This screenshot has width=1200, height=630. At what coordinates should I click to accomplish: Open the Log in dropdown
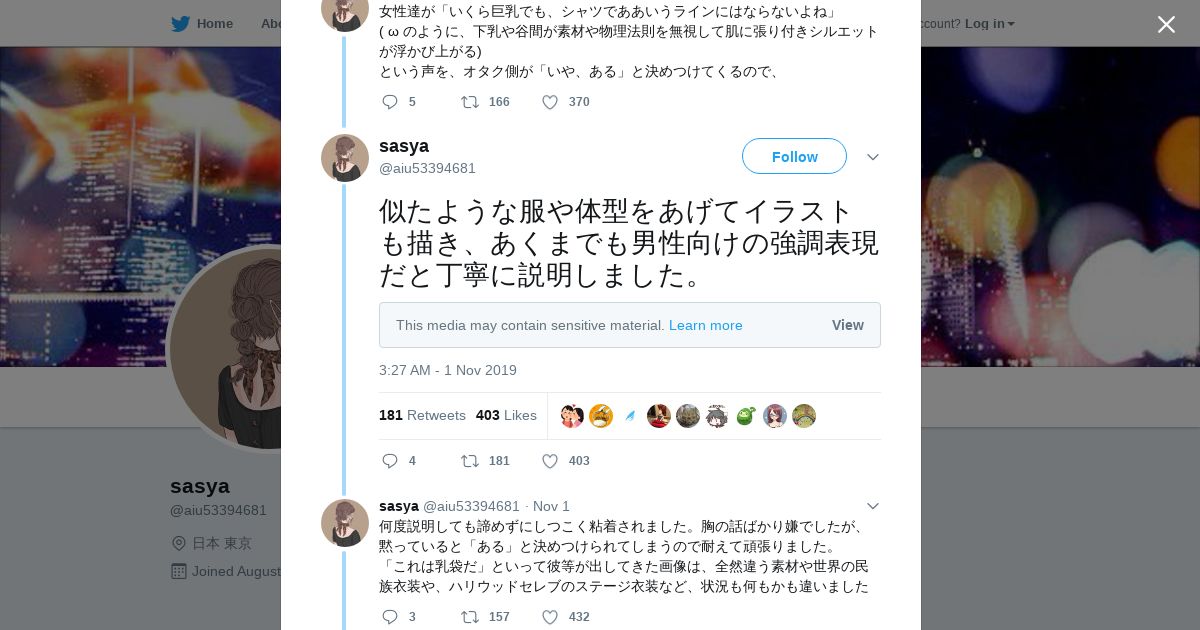(989, 24)
